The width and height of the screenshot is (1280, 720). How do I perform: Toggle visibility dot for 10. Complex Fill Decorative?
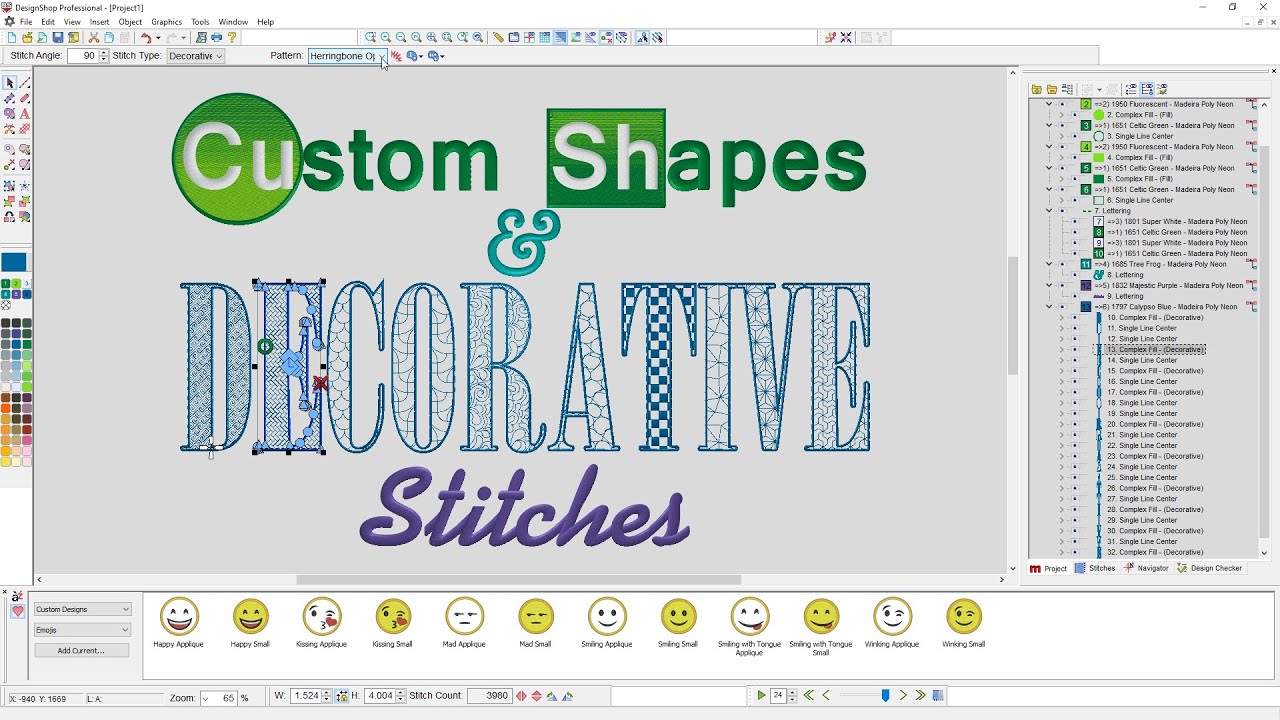pyautogui.click(x=1075, y=318)
